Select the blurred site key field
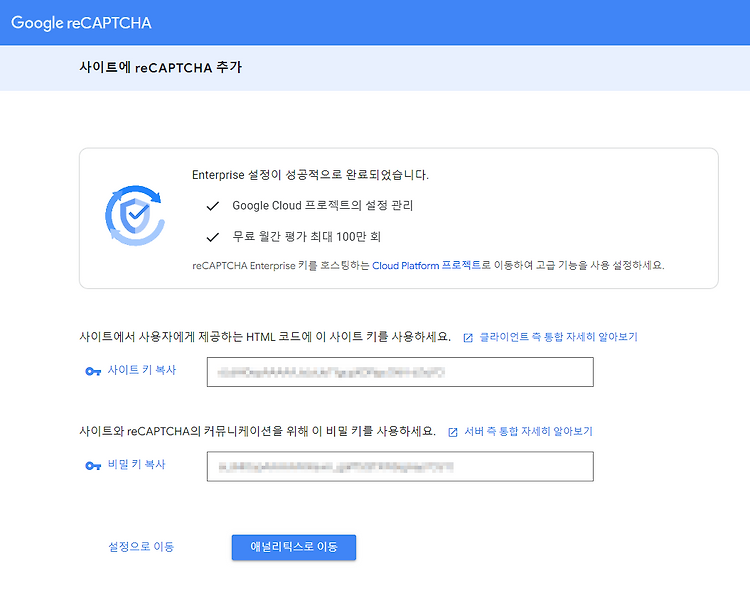 400,372
